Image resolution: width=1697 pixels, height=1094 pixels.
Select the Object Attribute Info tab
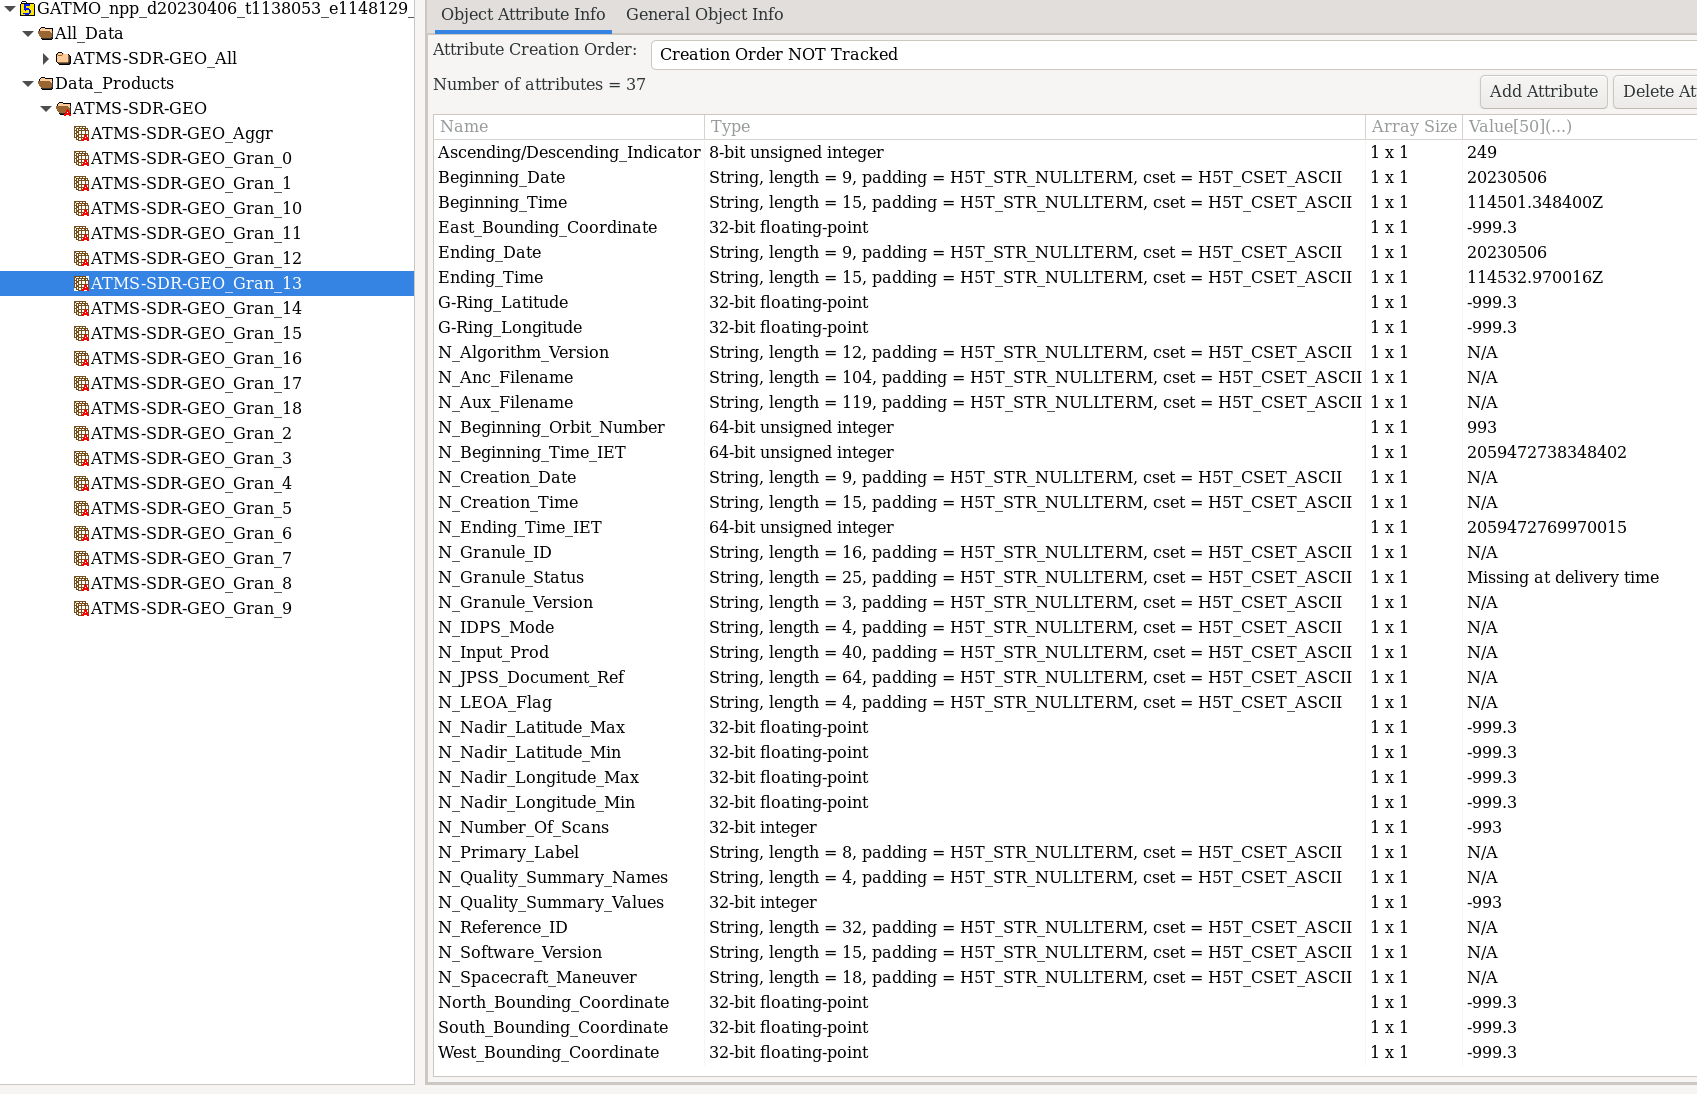click(521, 15)
